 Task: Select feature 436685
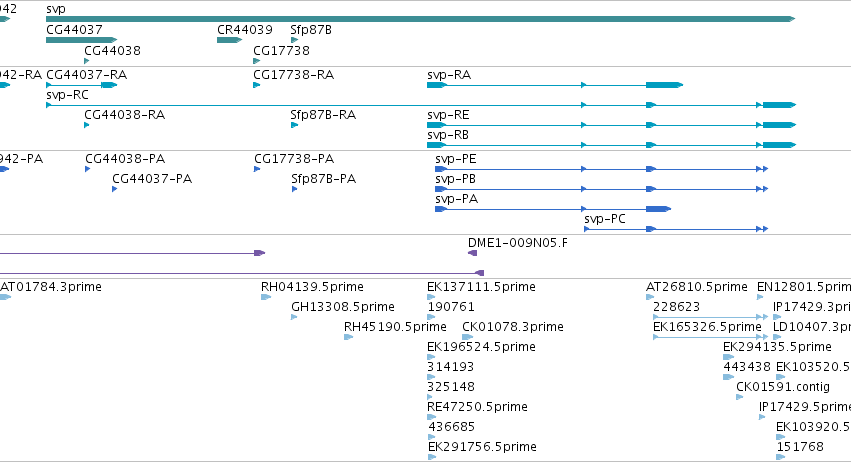(x=451, y=428)
